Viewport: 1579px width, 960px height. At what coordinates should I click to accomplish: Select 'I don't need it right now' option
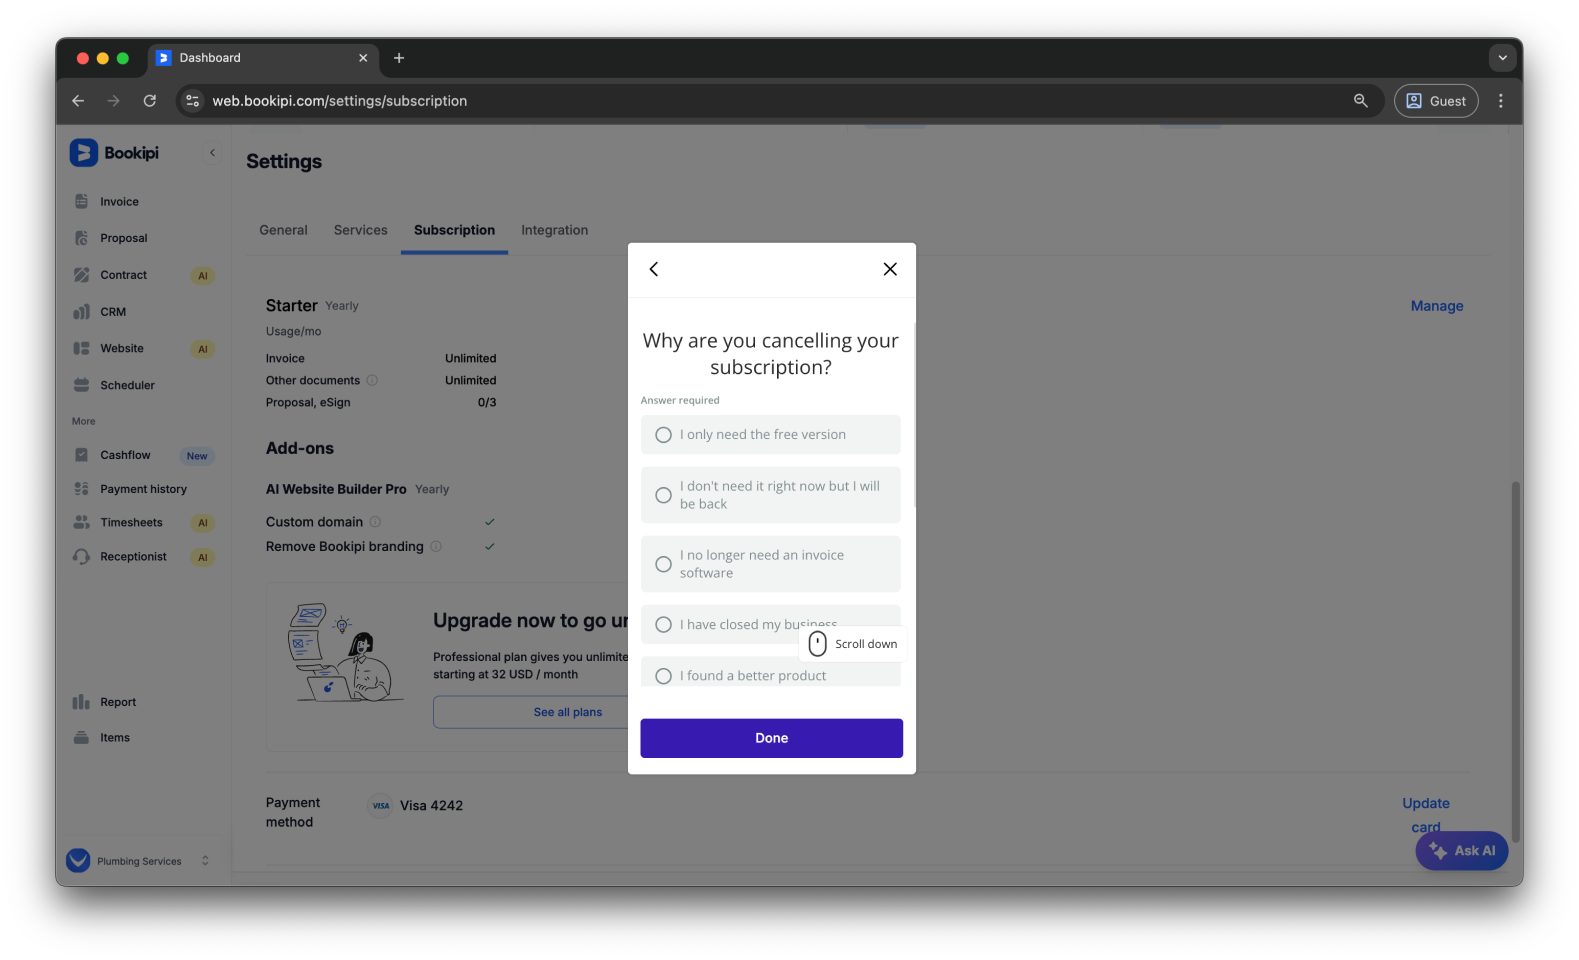(x=770, y=495)
